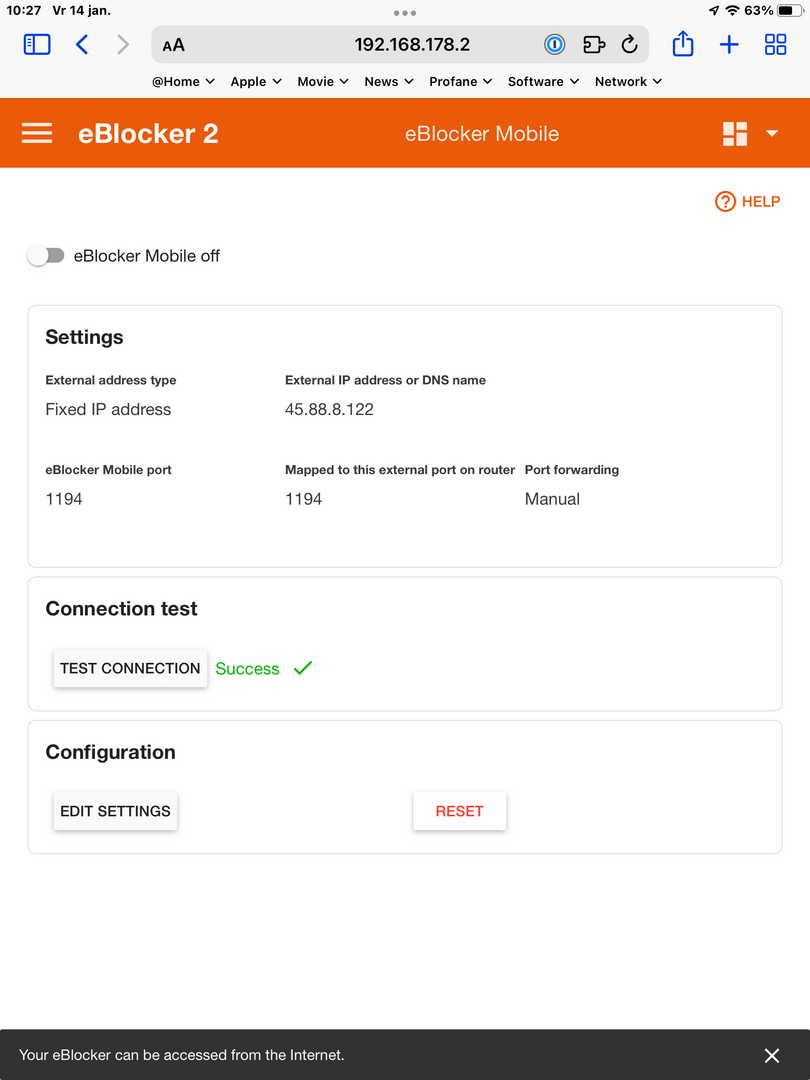Open the eBlocker dashboard tiles icon

pos(735,134)
